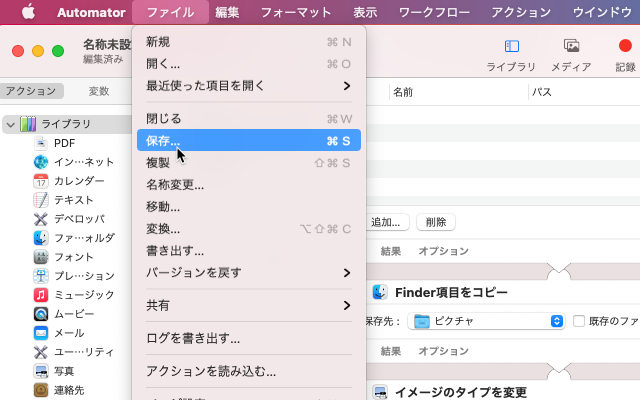Open the Apple menu
The height and width of the screenshot is (400, 640).
28,12
